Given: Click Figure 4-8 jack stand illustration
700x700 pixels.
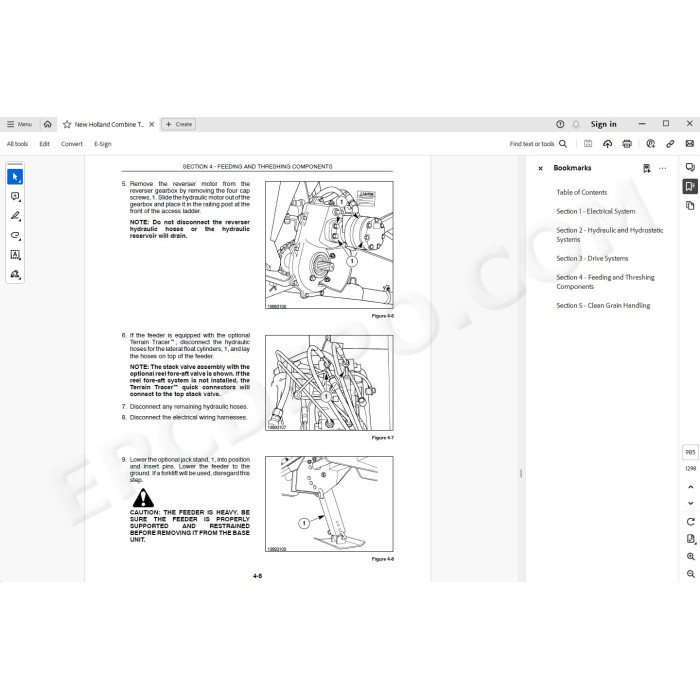Looking at the screenshot, I should (329, 504).
